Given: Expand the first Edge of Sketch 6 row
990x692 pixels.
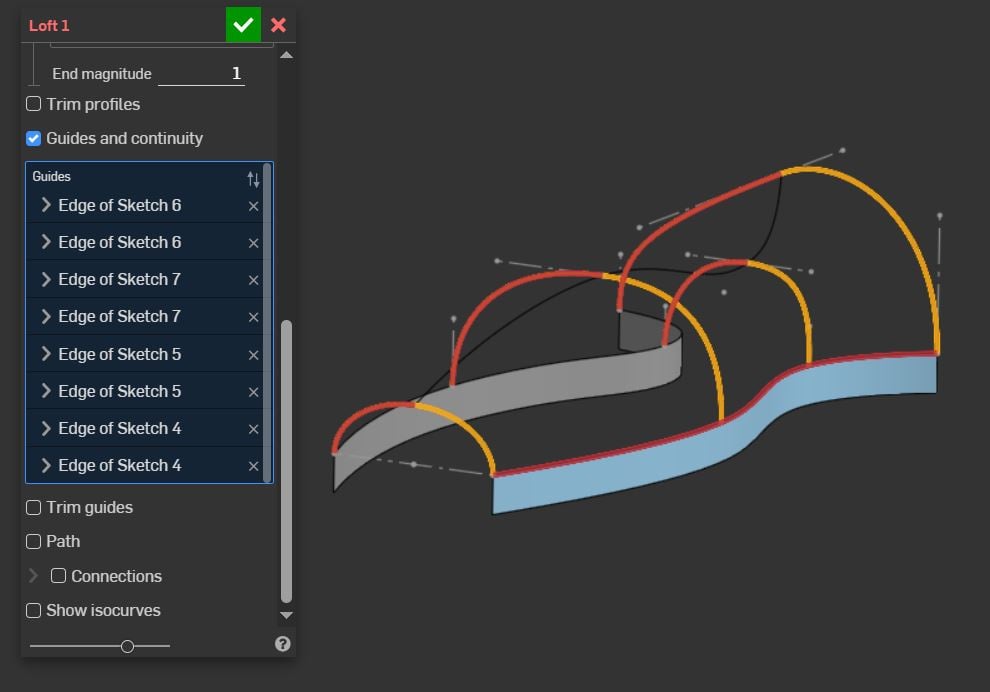Looking at the screenshot, I should click(x=45, y=205).
